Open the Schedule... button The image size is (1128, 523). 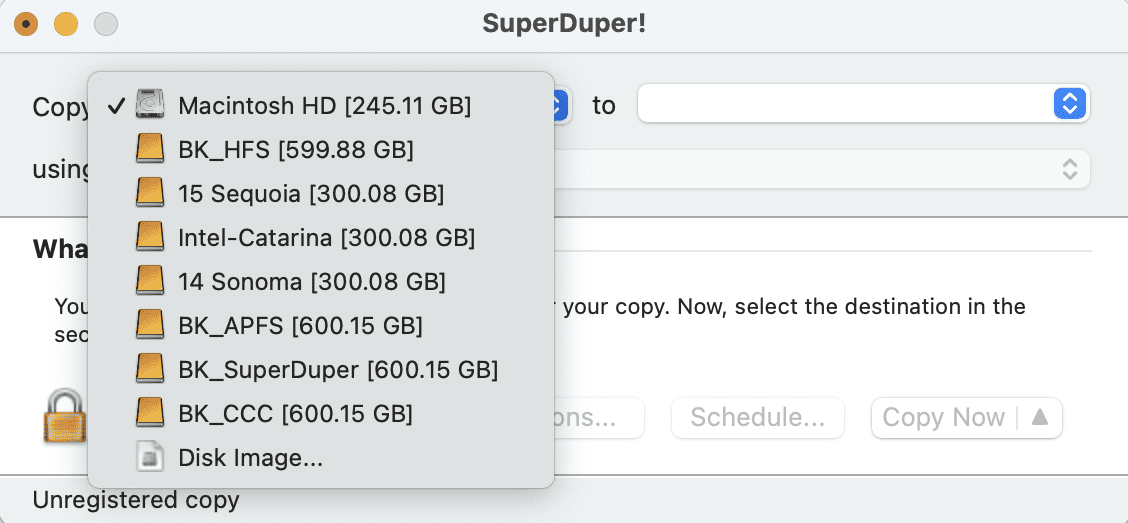(x=758, y=417)
